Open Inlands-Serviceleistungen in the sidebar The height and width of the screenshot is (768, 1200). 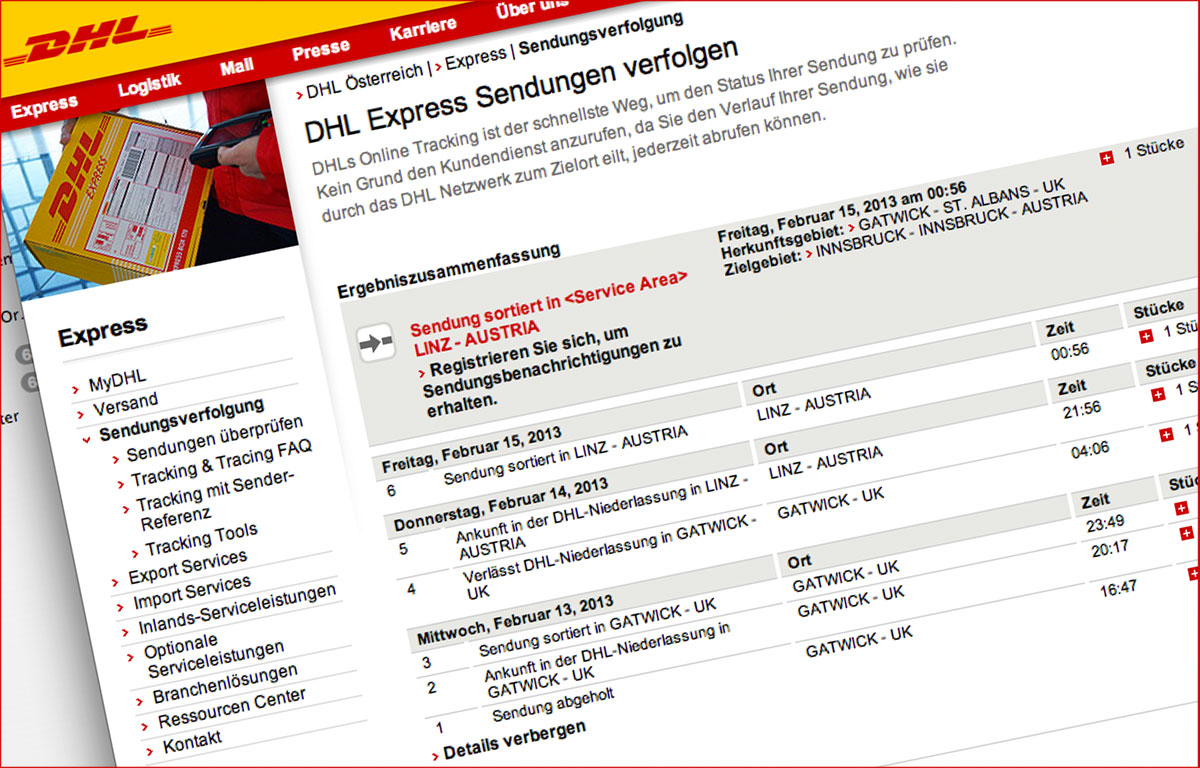click(x=237, y=611)
